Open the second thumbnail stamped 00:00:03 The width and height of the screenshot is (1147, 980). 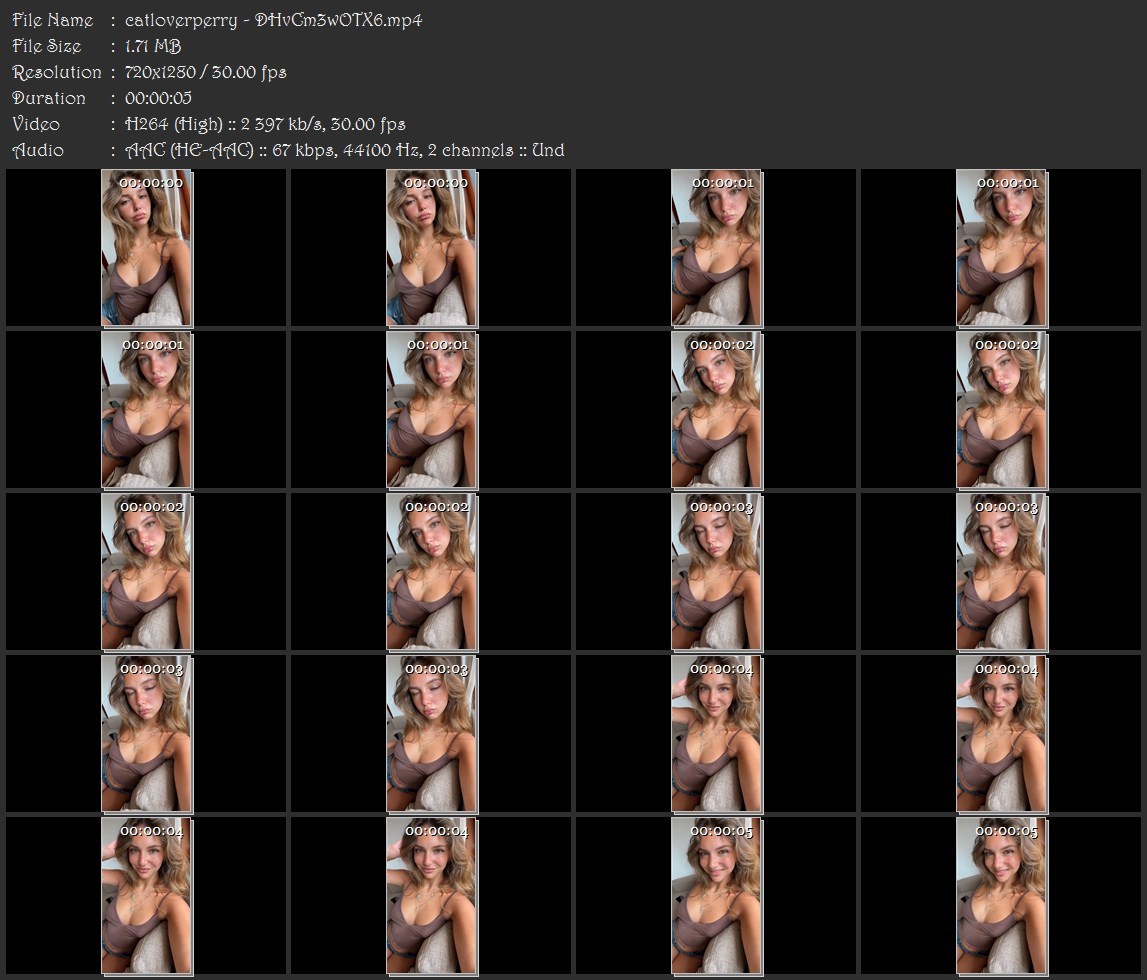1001,572
